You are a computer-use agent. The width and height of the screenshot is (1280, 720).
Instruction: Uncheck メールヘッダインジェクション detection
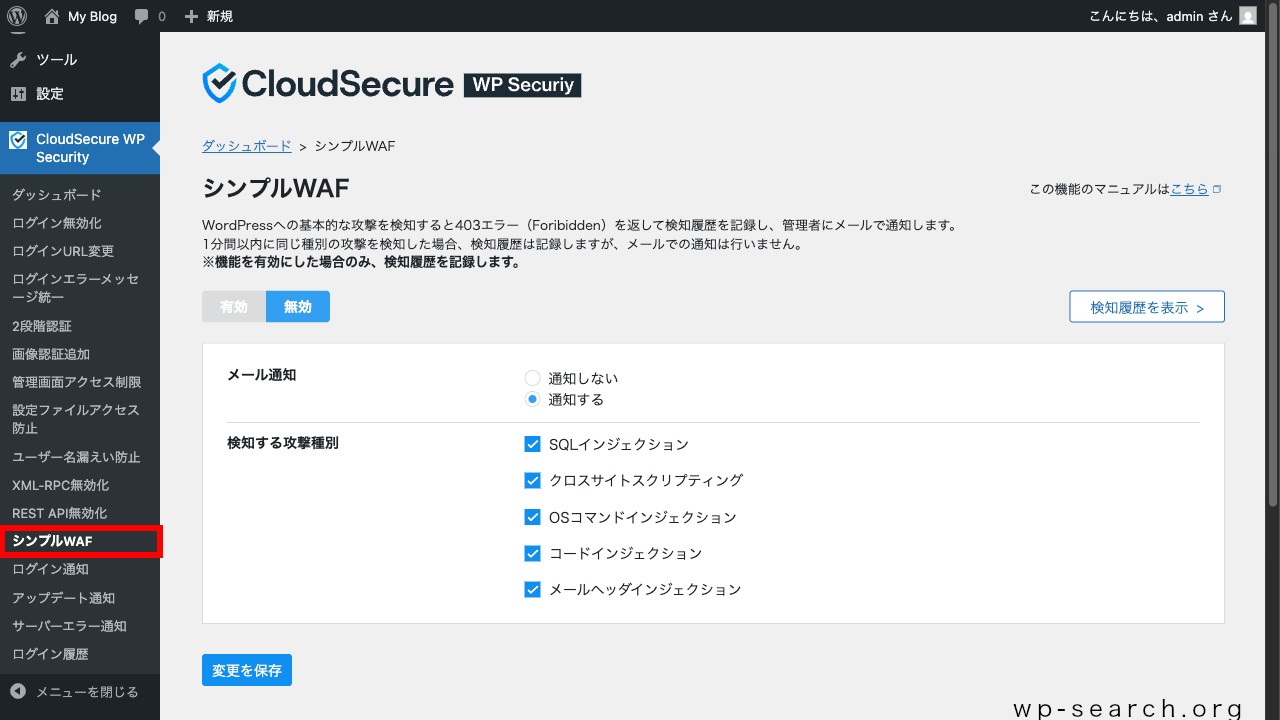[532, 589]
